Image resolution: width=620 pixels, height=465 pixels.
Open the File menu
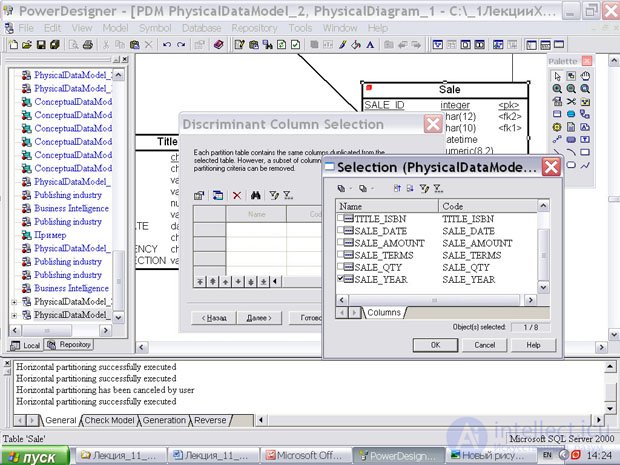(26, 28)
